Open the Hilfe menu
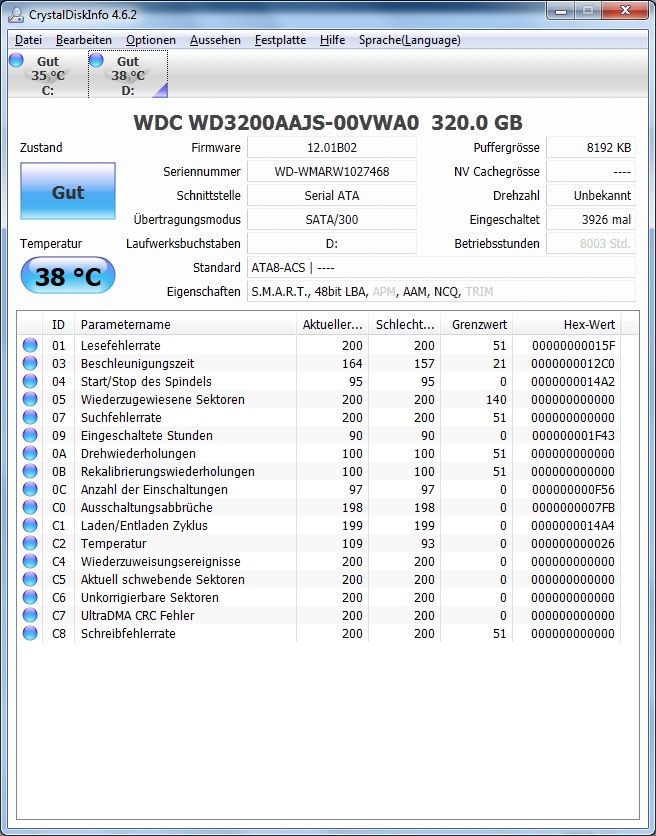Screen dimensions: 656x836 (332, 40)
